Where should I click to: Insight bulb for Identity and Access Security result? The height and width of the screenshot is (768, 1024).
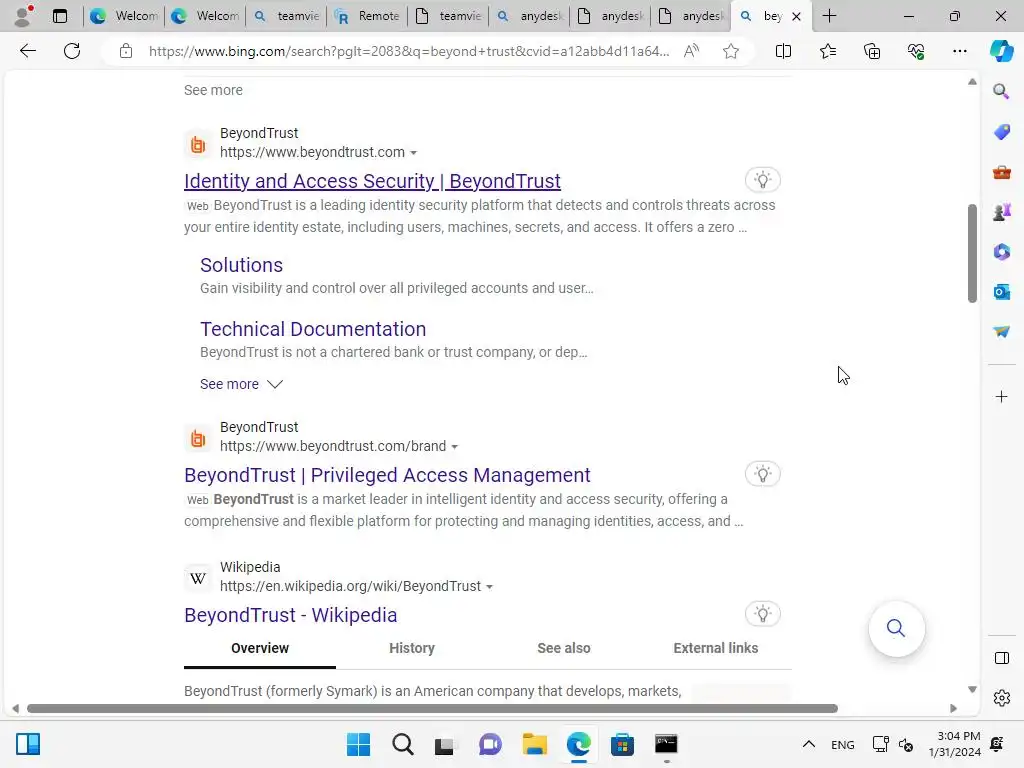click(762, 180)
